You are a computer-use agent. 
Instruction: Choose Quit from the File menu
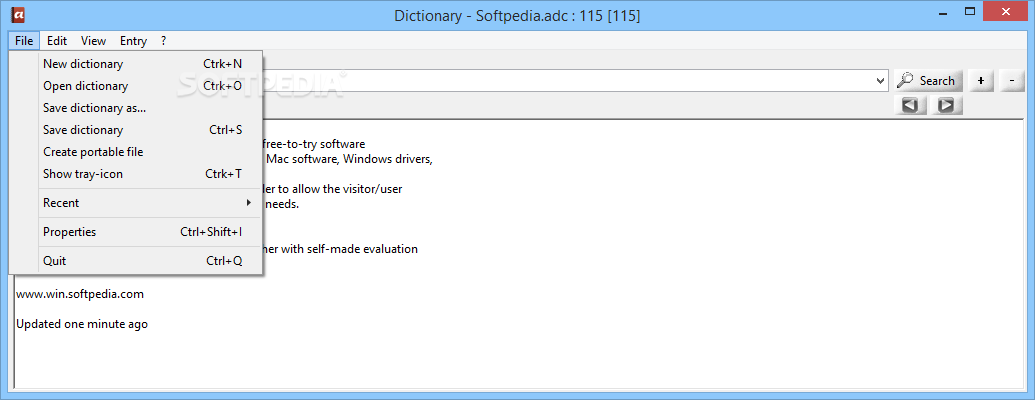click(136, 261)
